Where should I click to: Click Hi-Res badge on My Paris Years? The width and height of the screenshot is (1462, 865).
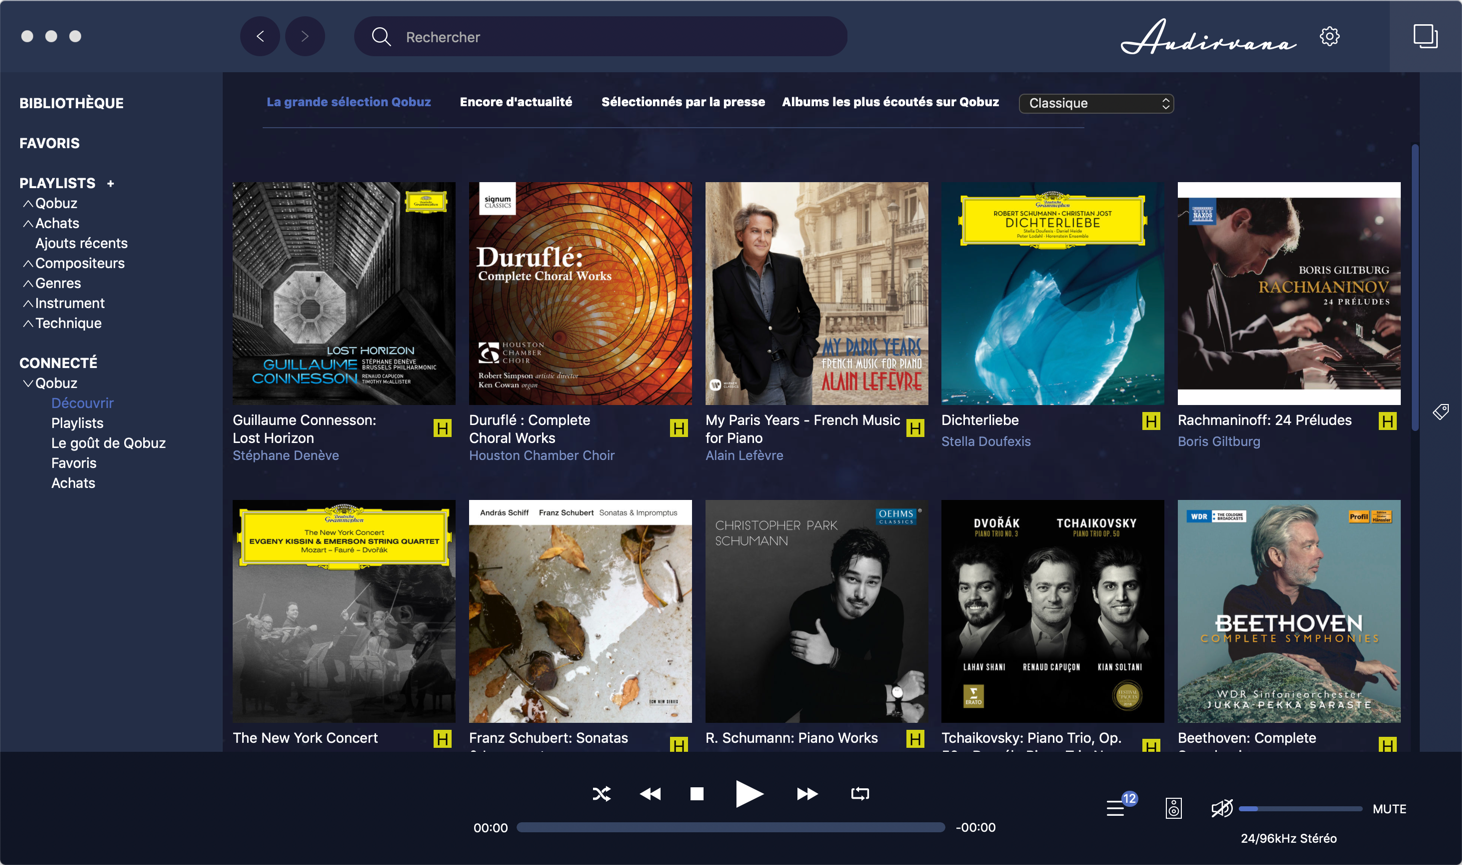915,428
